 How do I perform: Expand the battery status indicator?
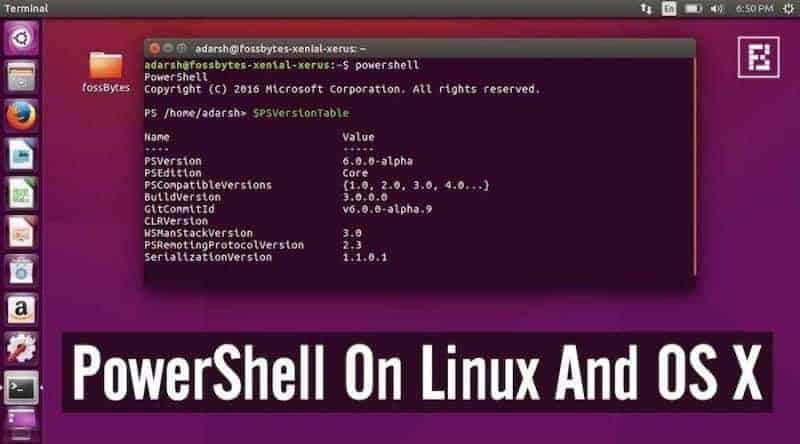point(693,9)
